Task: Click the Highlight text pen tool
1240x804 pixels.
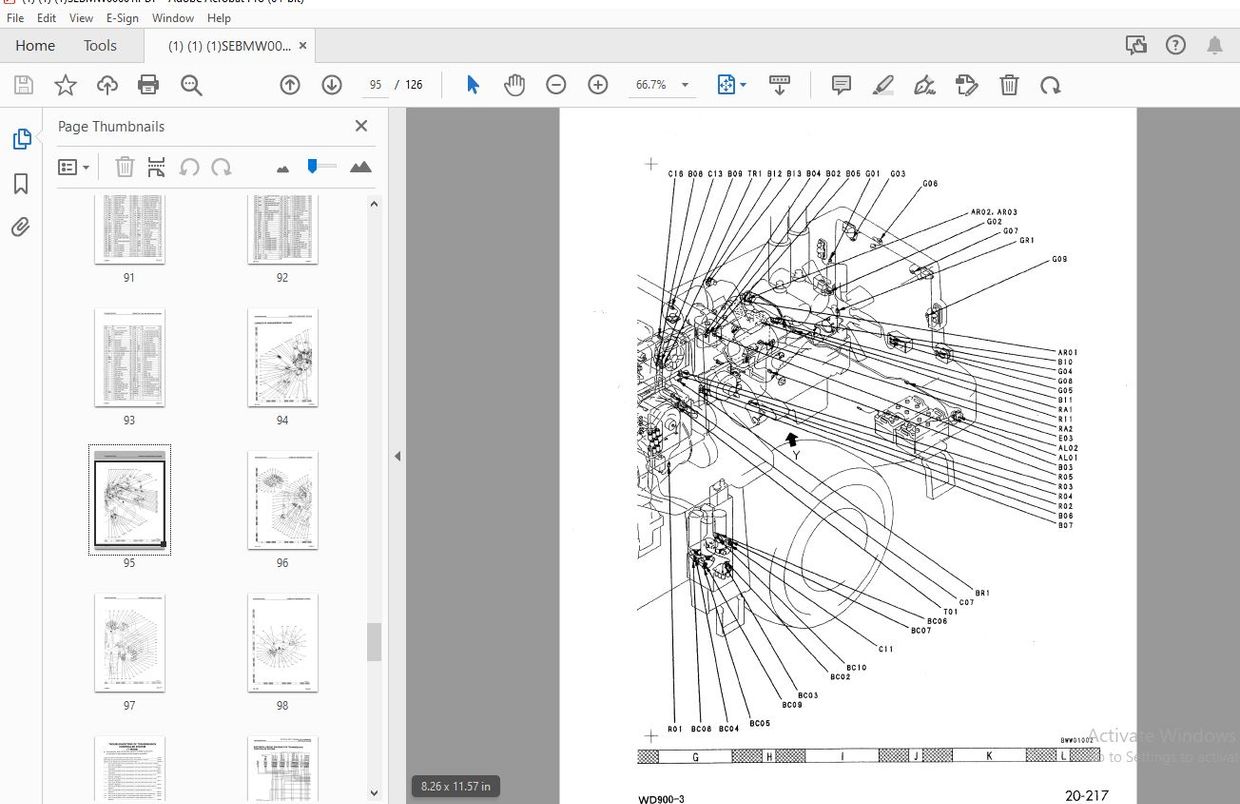Action: 883,85
